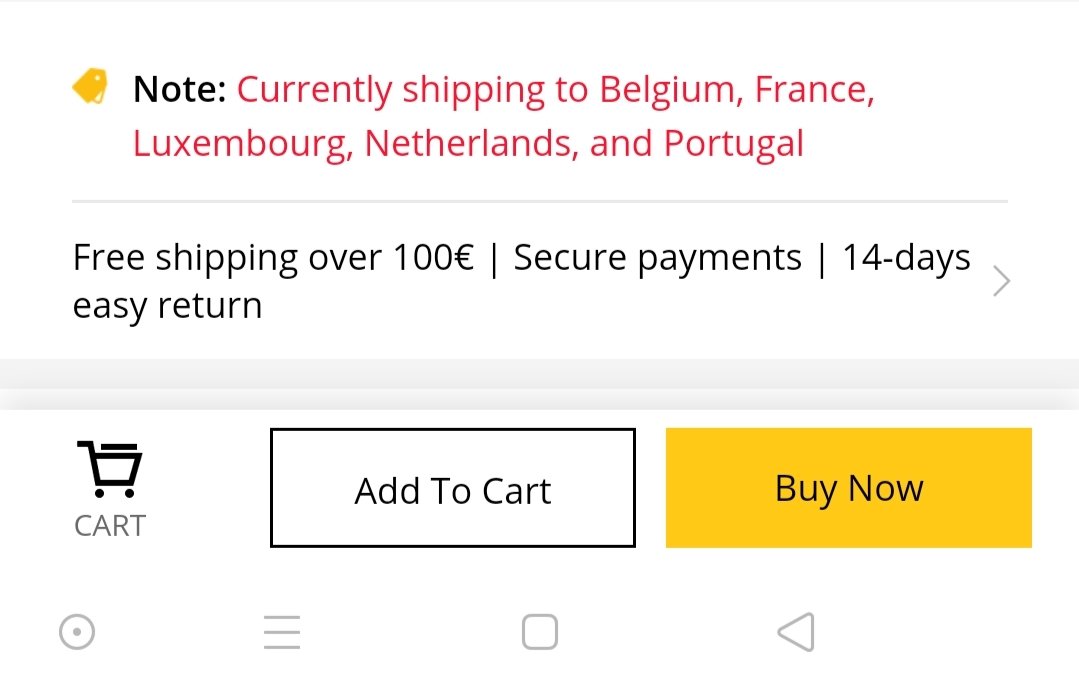Click the word France in the note
The width and height of the screenshot is (1079, 697).
(815, 90)
